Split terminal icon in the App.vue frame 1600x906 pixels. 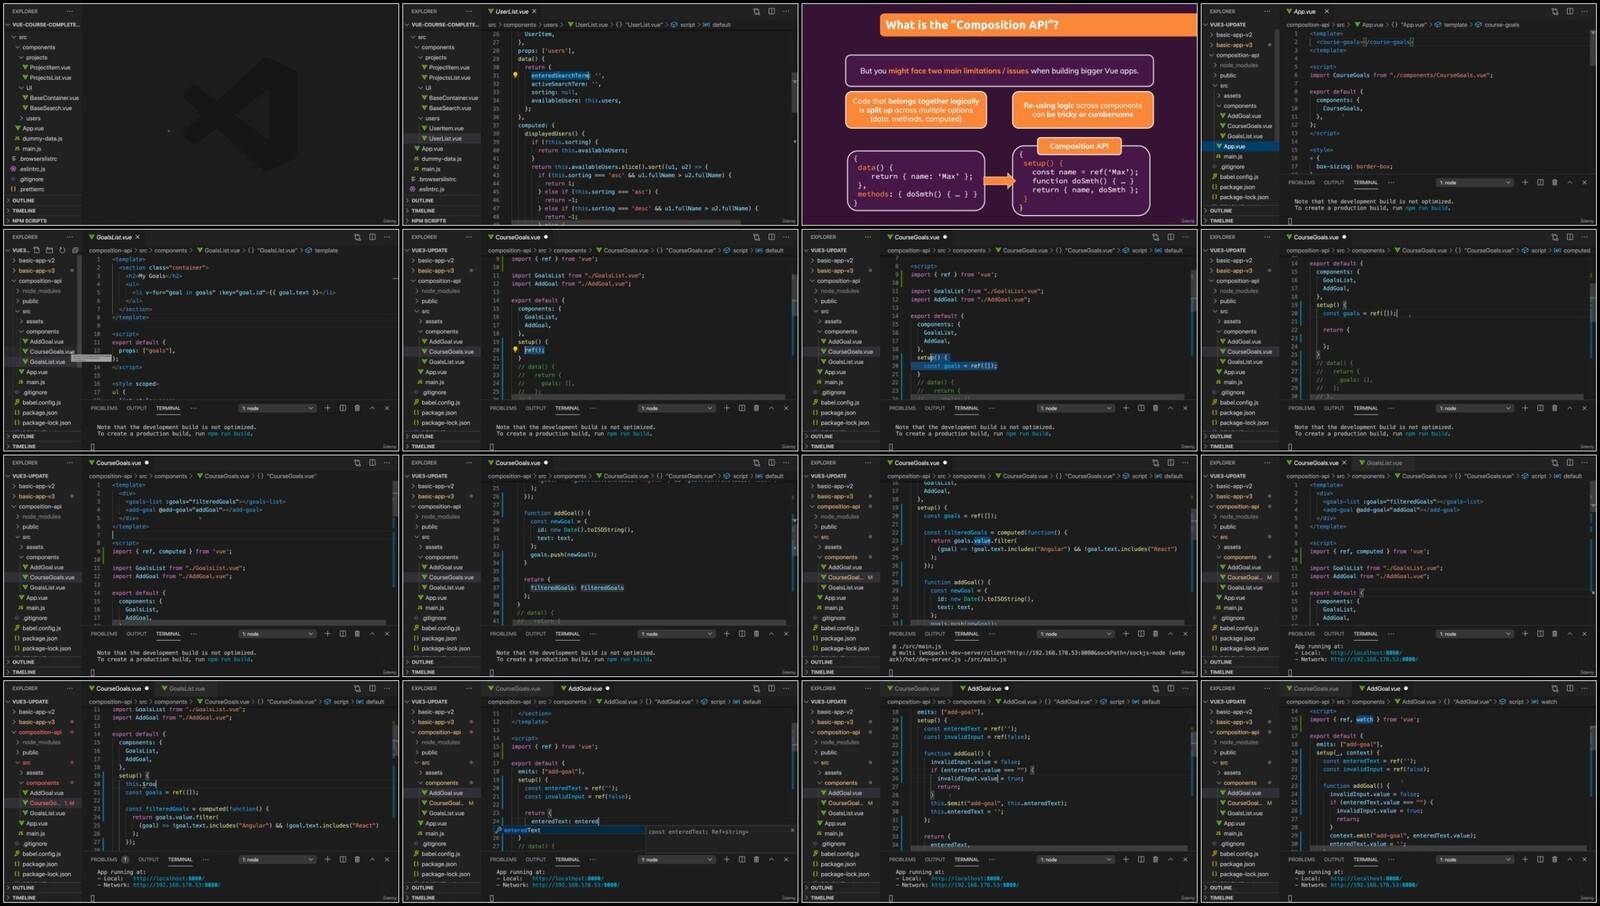[x=1540, y=182]
